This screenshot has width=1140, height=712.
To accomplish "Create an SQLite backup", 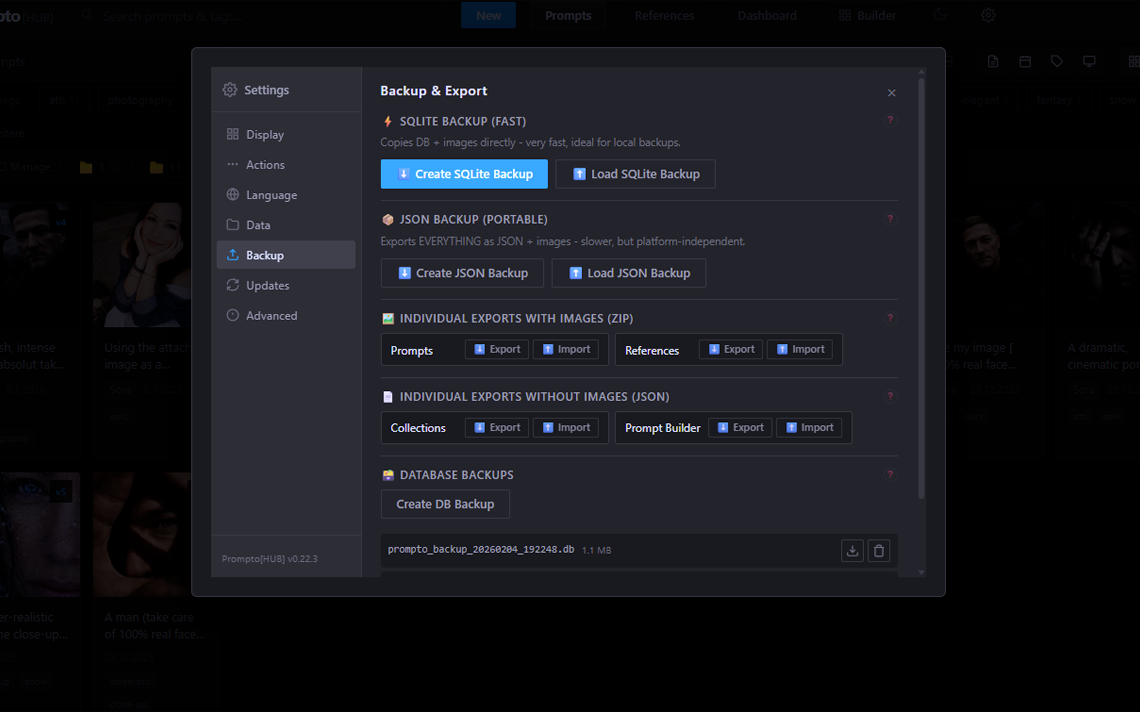I will click(x=463, y=173).
